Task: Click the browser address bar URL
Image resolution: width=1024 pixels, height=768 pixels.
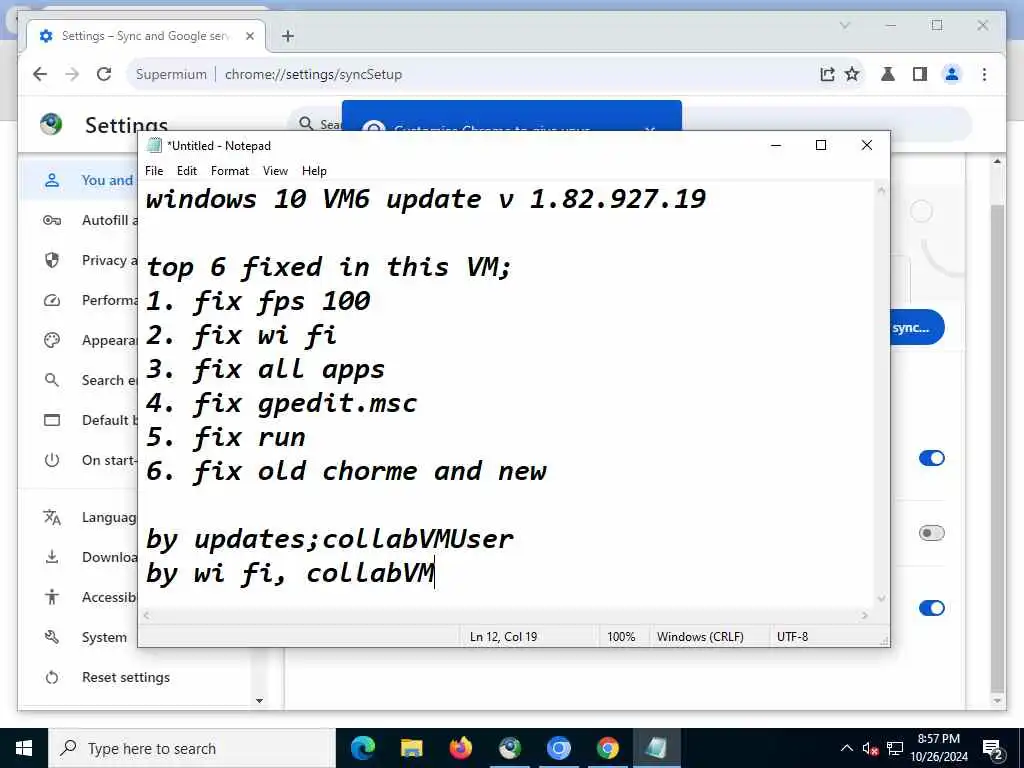Action: pyautogui.click(x=313, y=74)
